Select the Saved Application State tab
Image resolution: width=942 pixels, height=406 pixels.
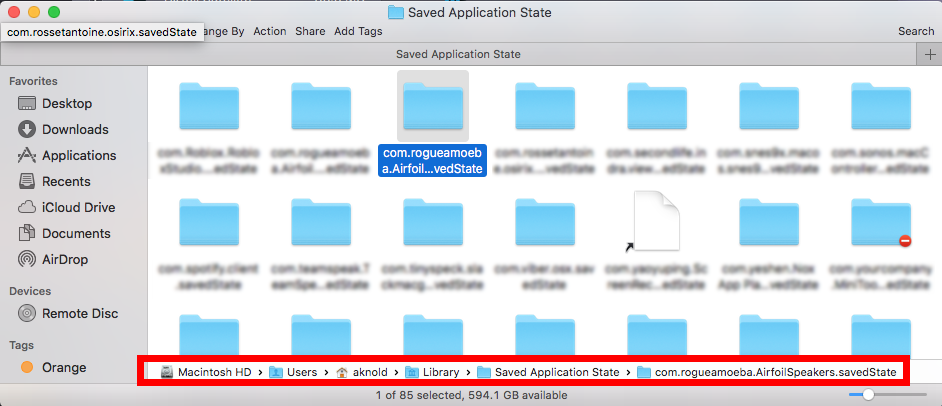(x=458, y=54)
